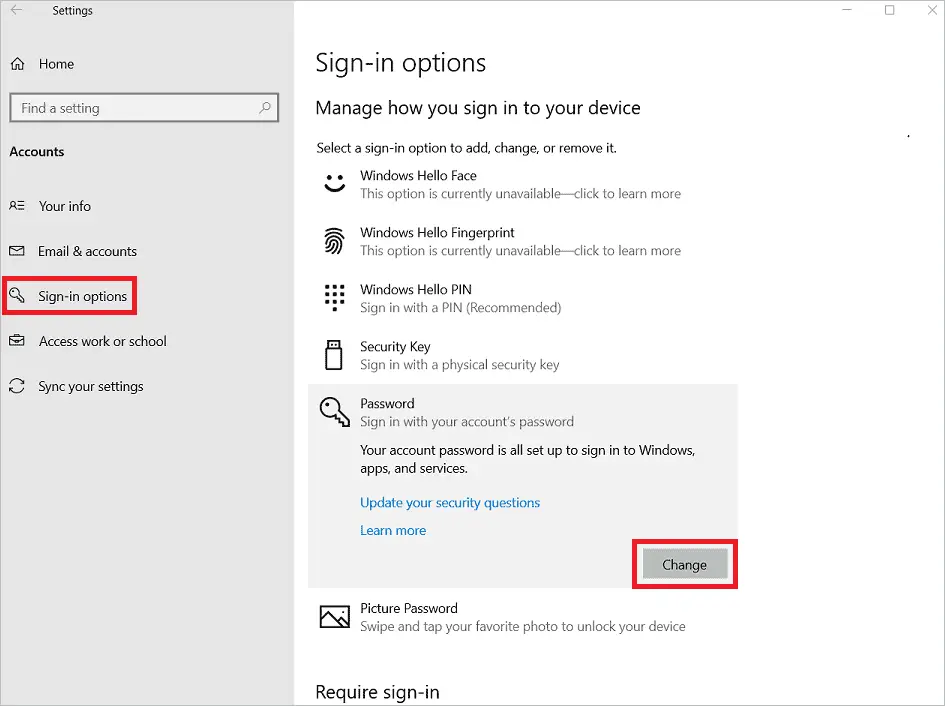This screenshot has width=945, height=706.
Task: Expand Windows Hello PIN option
Action: click(x=523, y=298)
